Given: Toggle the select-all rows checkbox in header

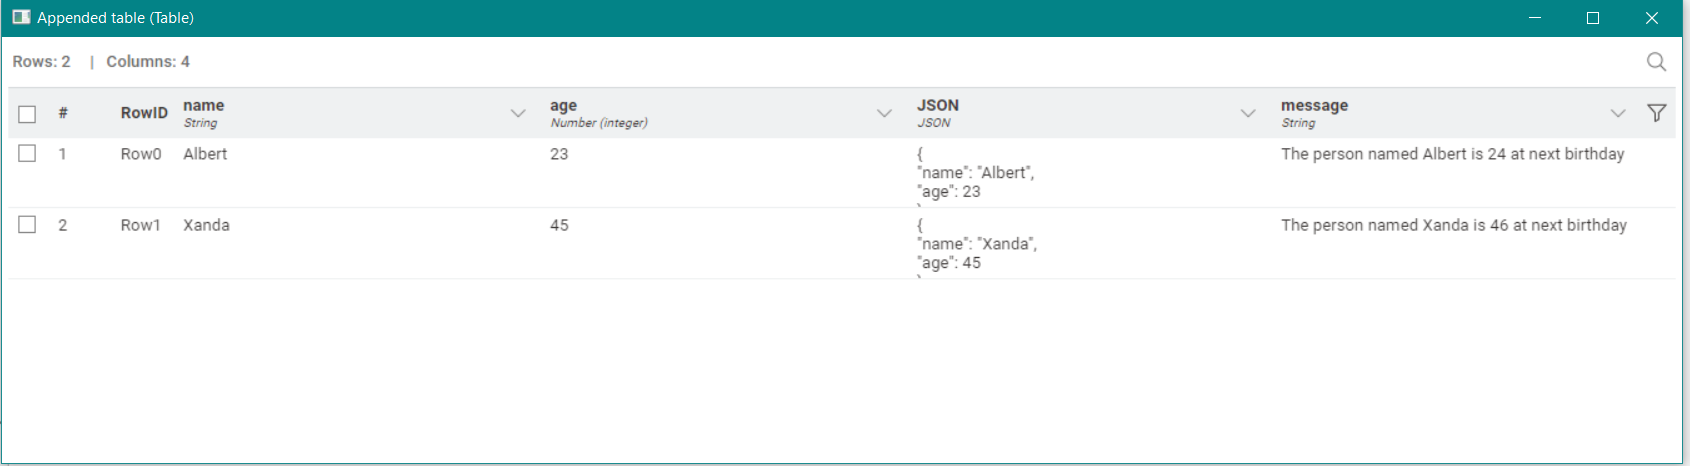Looking at the screenshot, I should 27,114.
